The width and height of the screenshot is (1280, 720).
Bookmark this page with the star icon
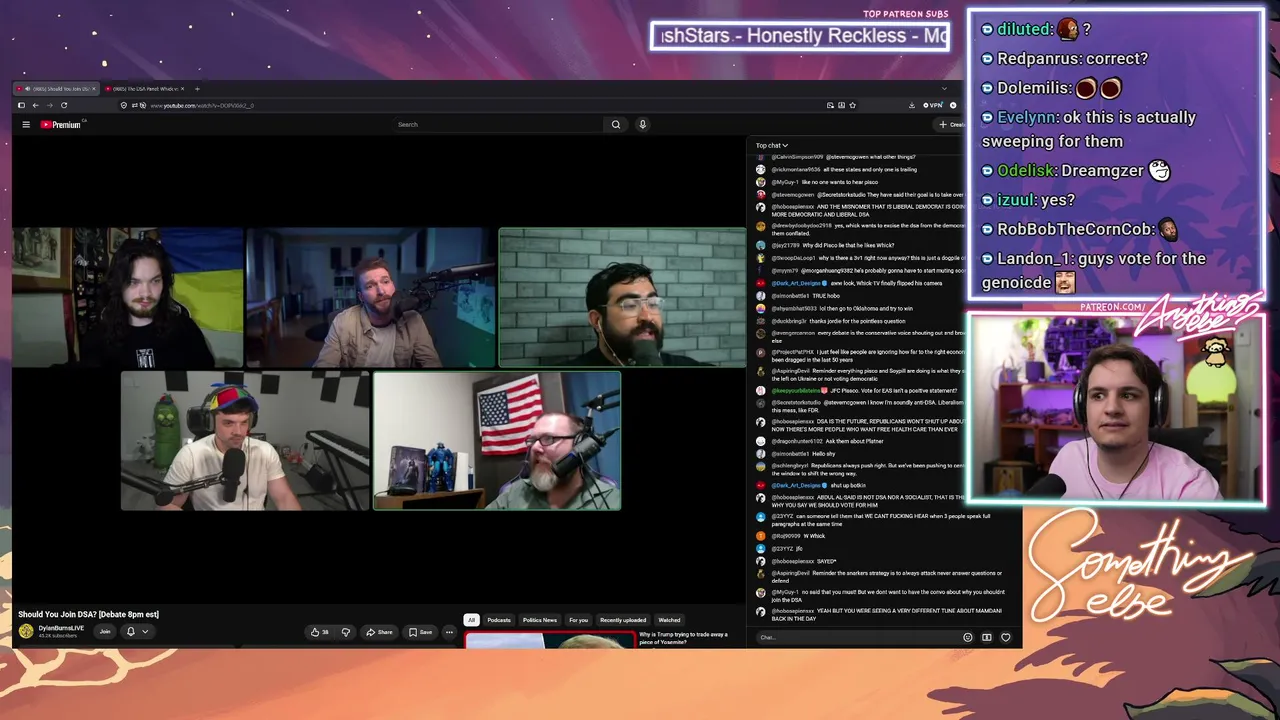tap(853, 105)
